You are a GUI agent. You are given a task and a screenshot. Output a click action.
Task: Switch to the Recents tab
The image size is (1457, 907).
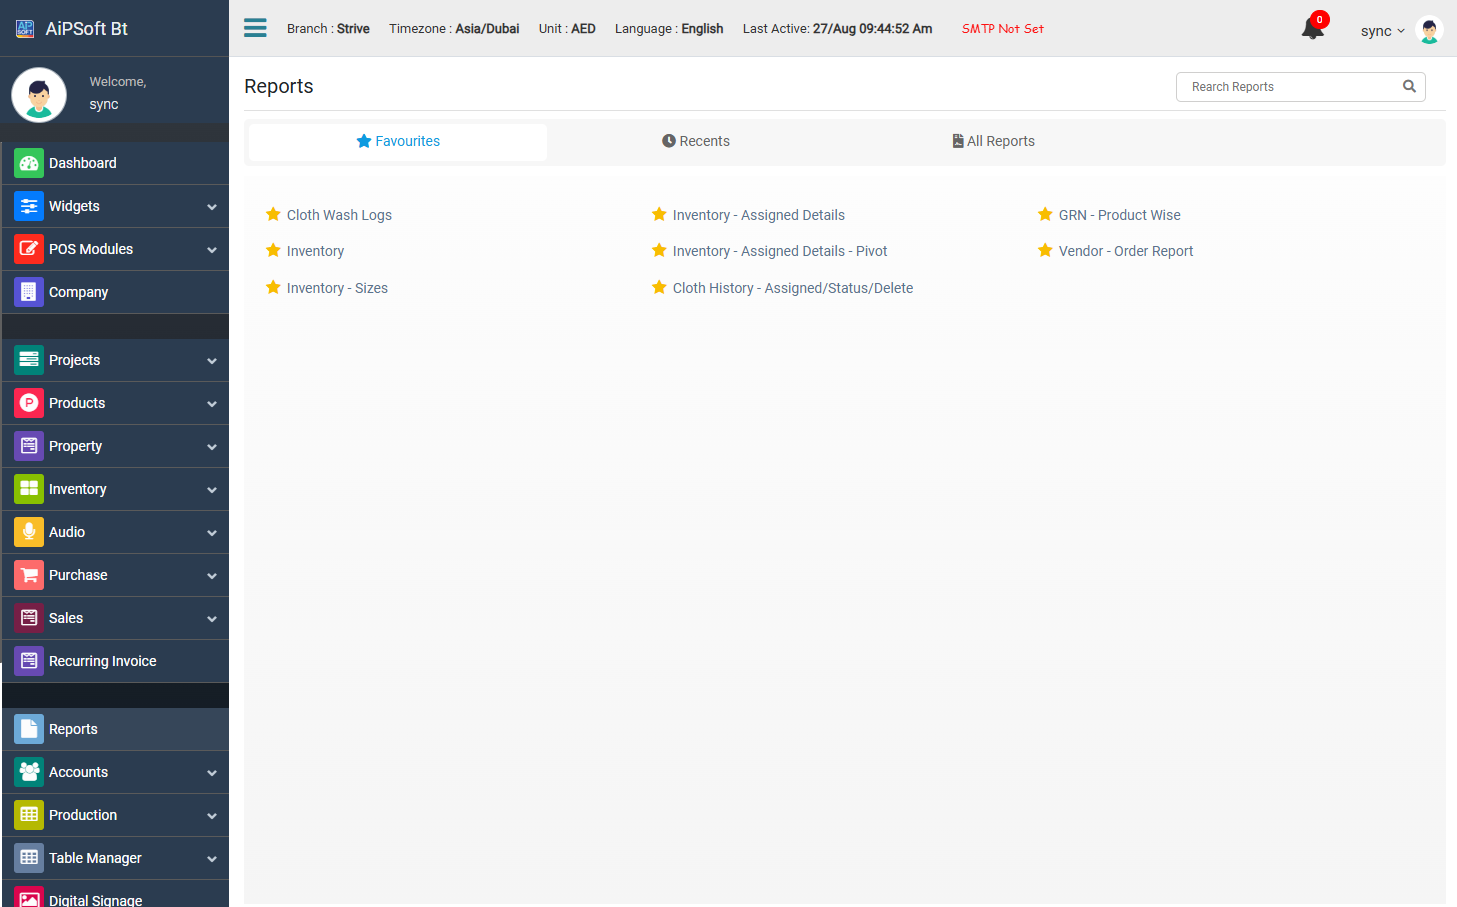[x=696, y=141]
